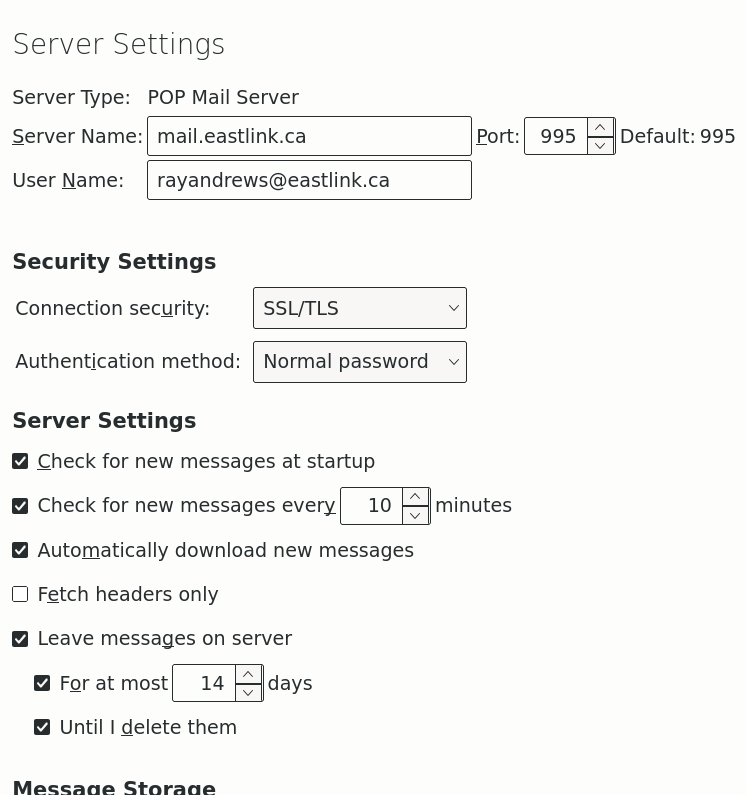The height and width of the screenshot is (795, 746).
Task: Decrease the Port number with down arrow
Action: coord(600,145)
